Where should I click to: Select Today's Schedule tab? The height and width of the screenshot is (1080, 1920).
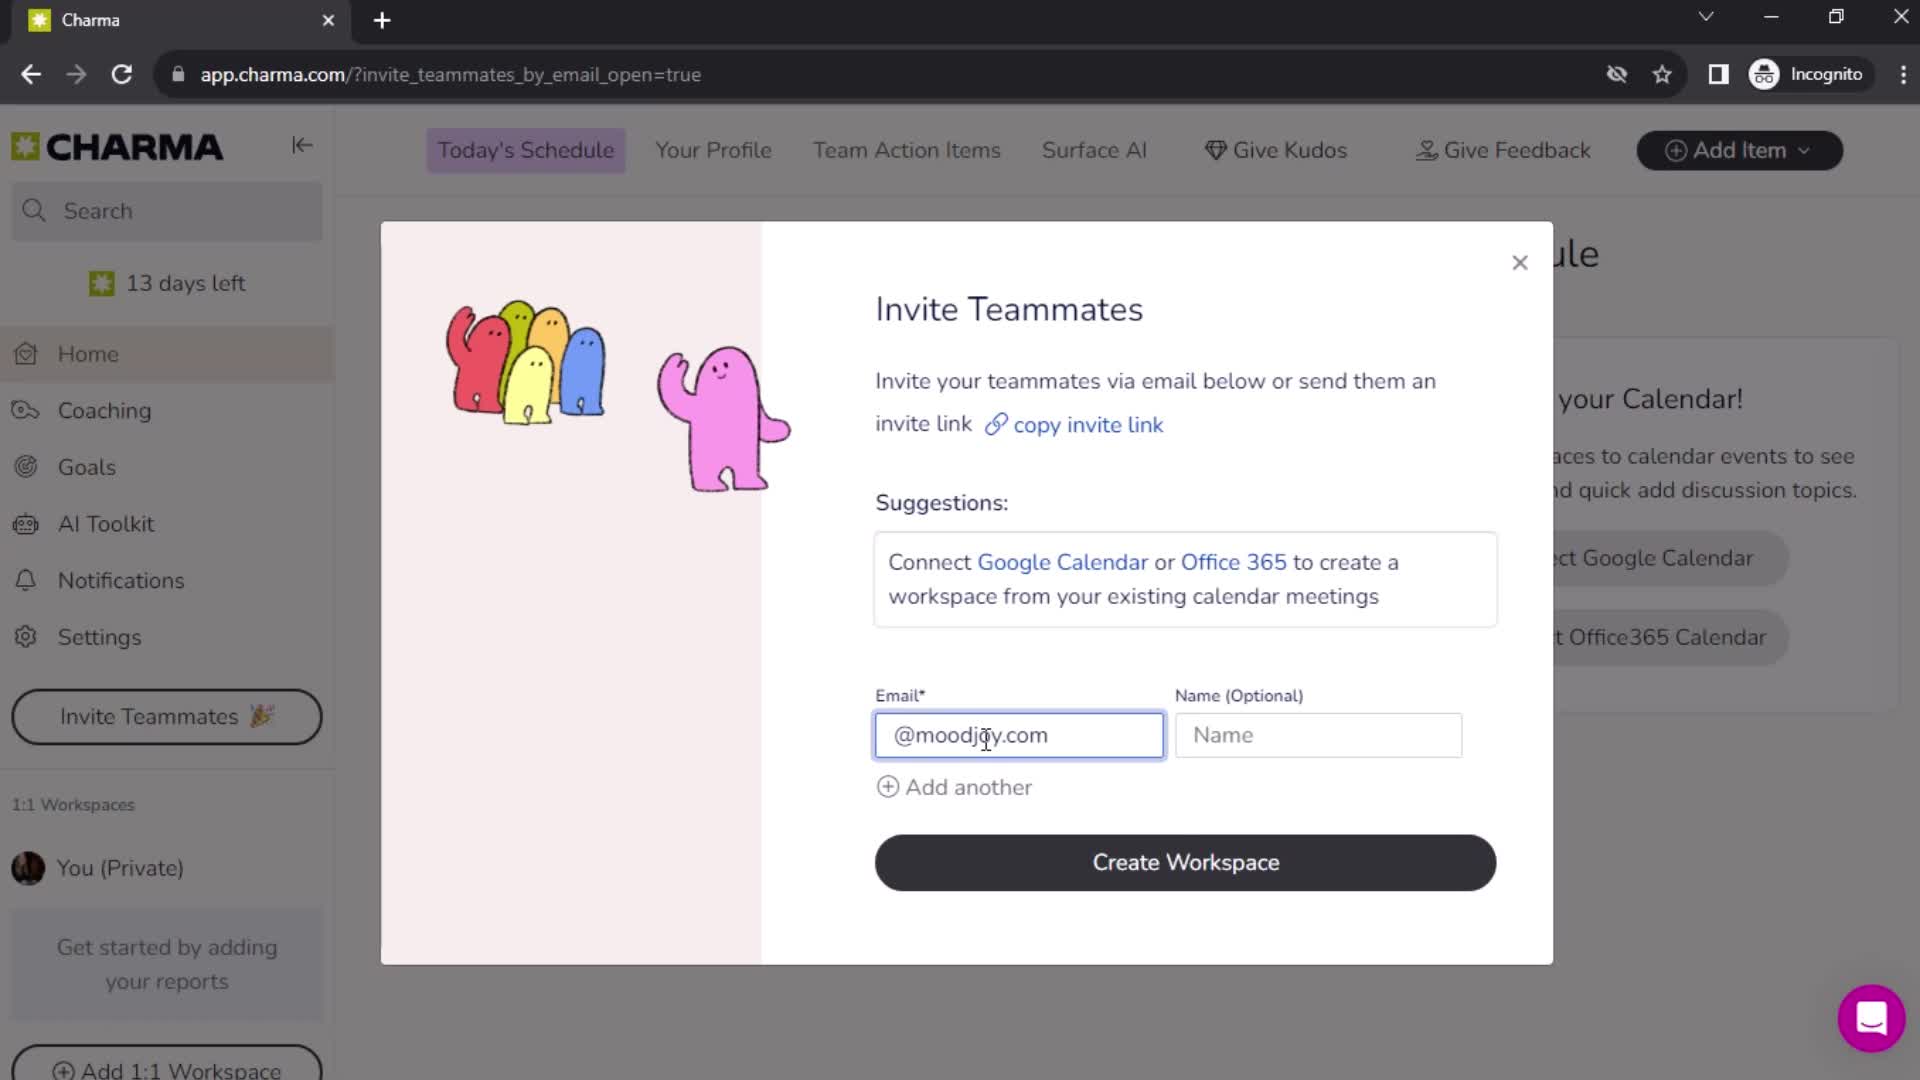[x=526, y=149]
